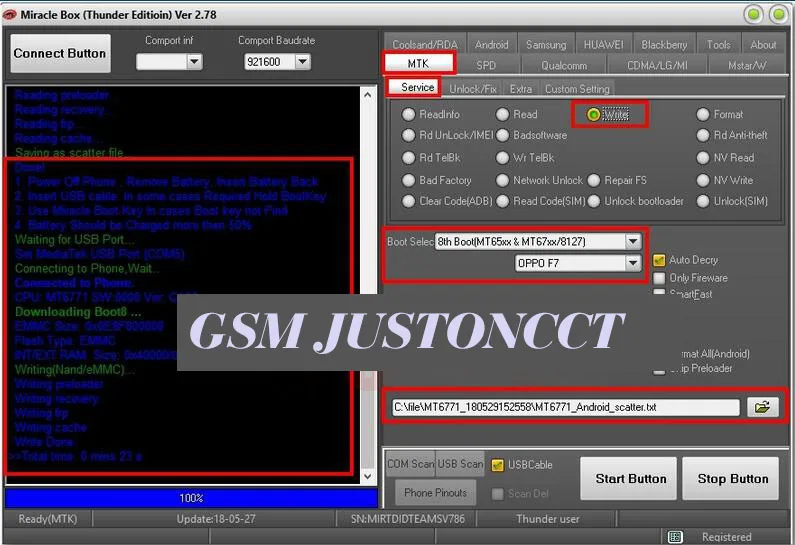Choose the Format radio button
This screenshot has height=545, width=795.
703,115
